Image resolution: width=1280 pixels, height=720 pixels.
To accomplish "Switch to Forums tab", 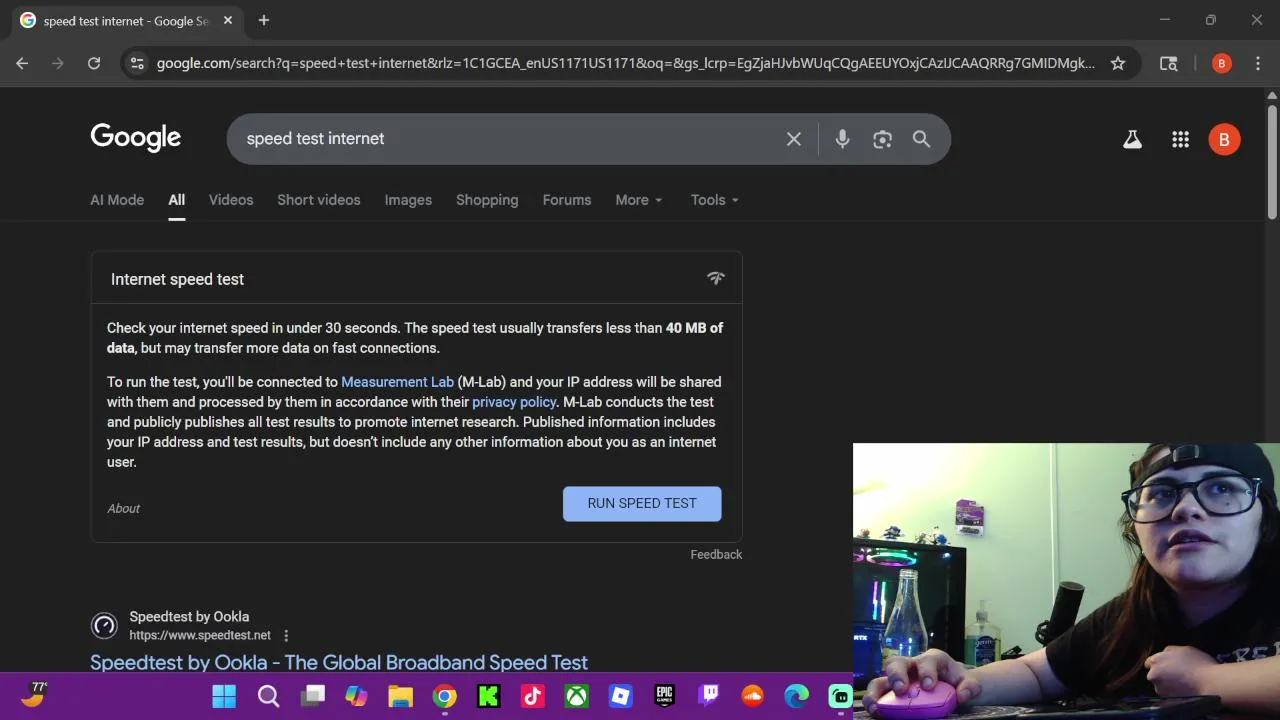I will [x=567, y=200].
